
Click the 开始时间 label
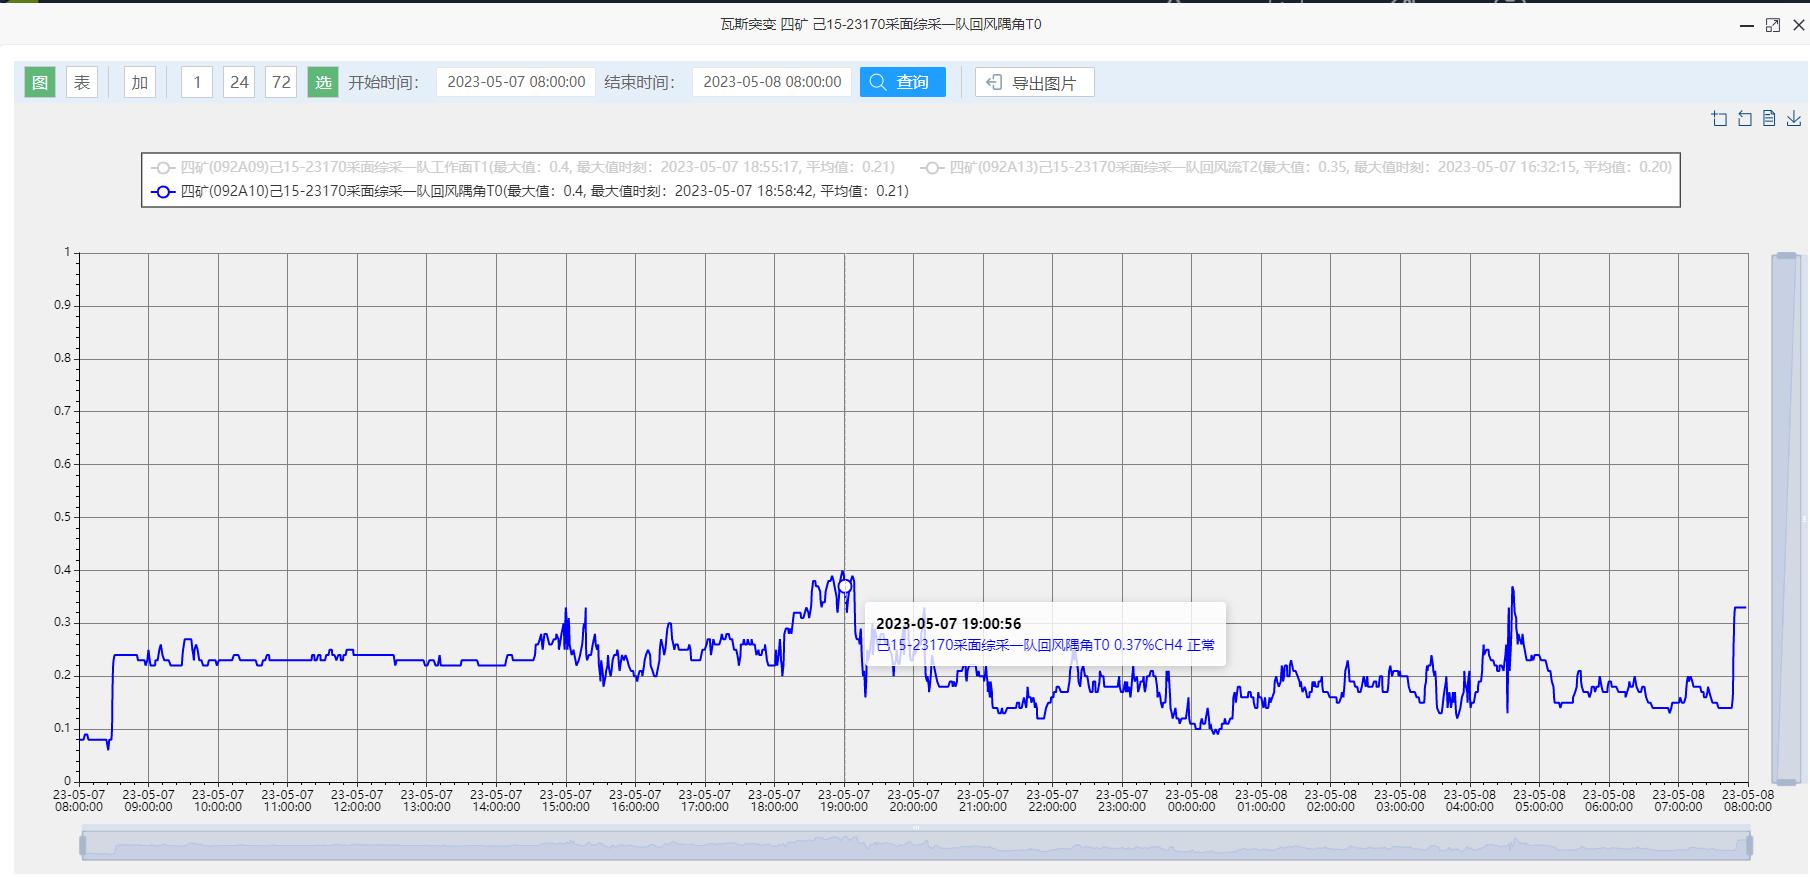tap(383, 82)
